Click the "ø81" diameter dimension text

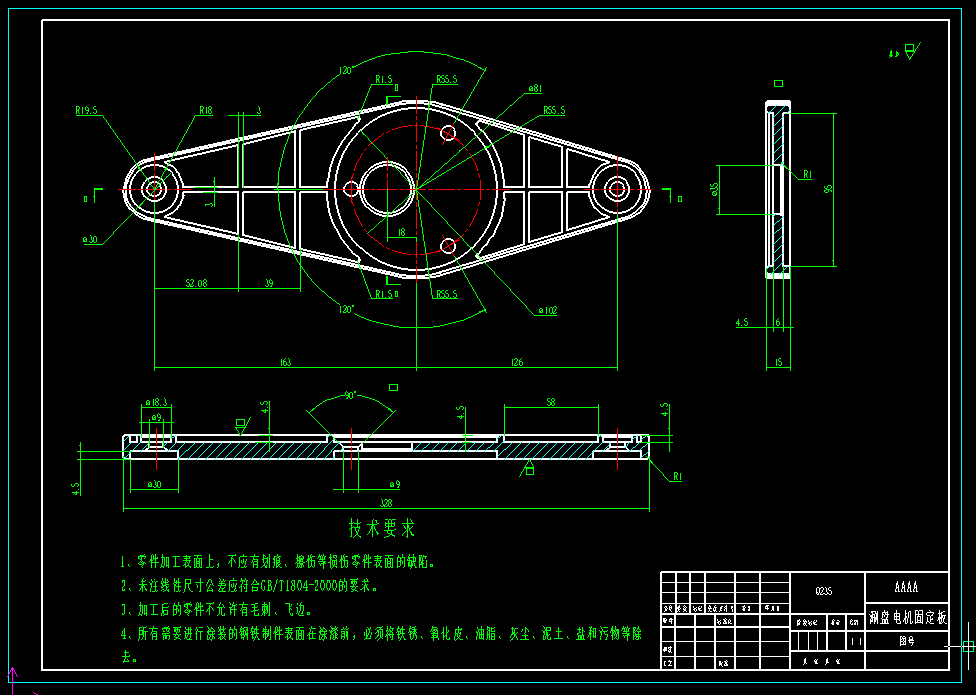click(x=535, y=89)
